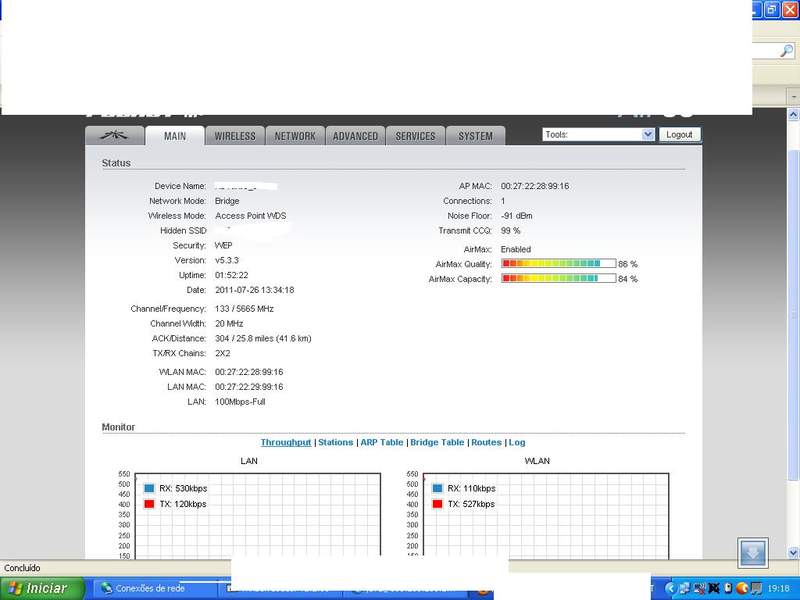800x600 pixels.
Task: Open the Ubiquiti logo tab
Action: [115, 136]
